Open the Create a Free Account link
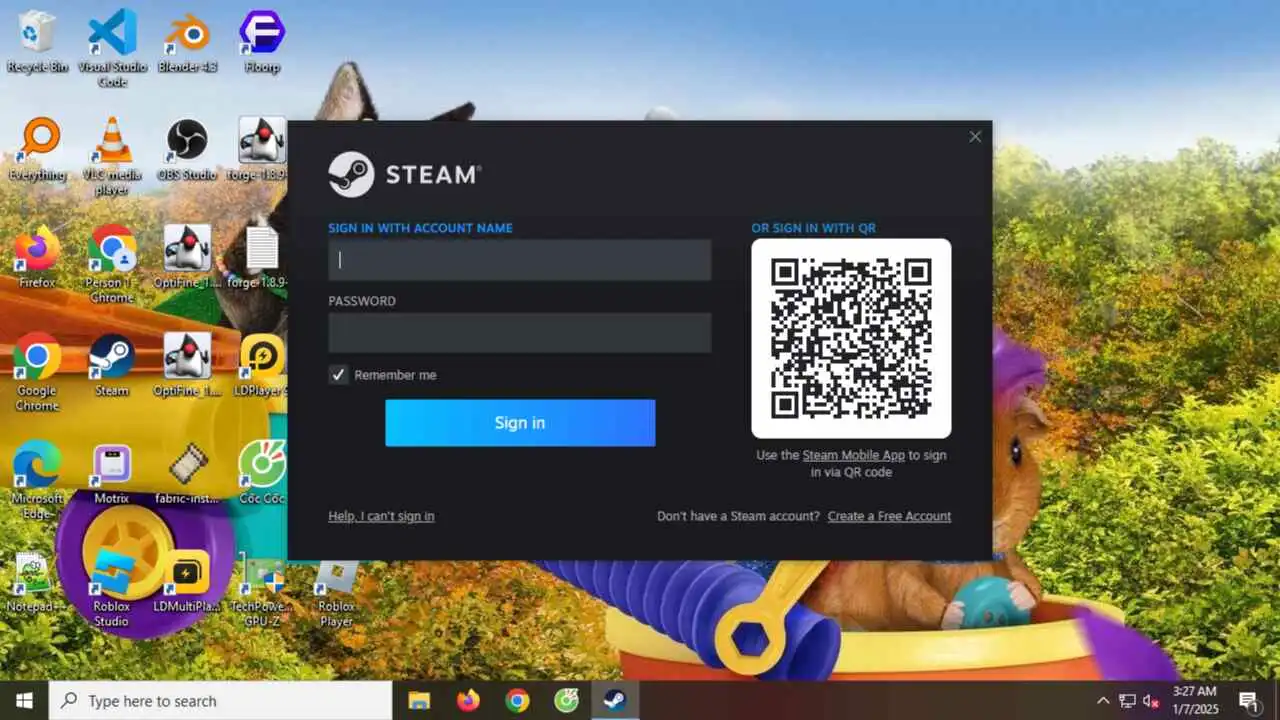Viewport: 1280px width, 720px height. click(889, 516)
